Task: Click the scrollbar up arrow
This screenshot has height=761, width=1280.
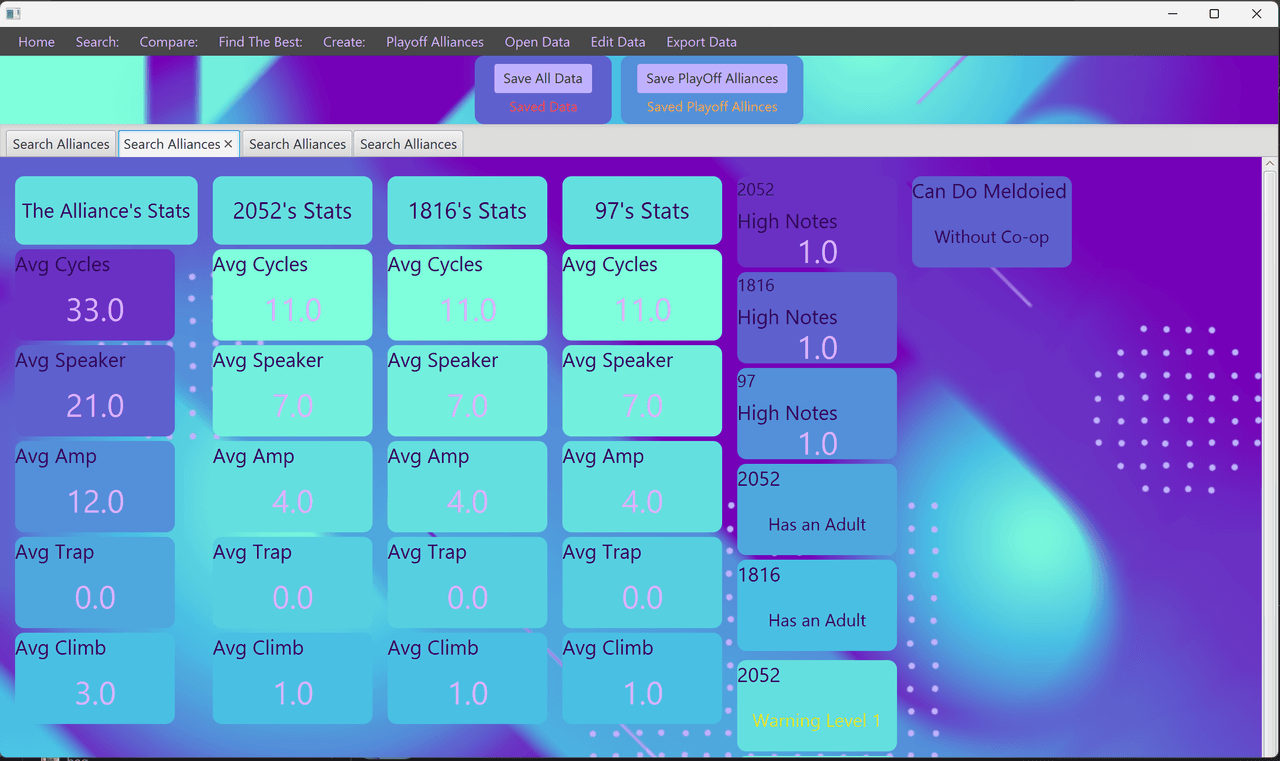Action: coord(1271,164)
